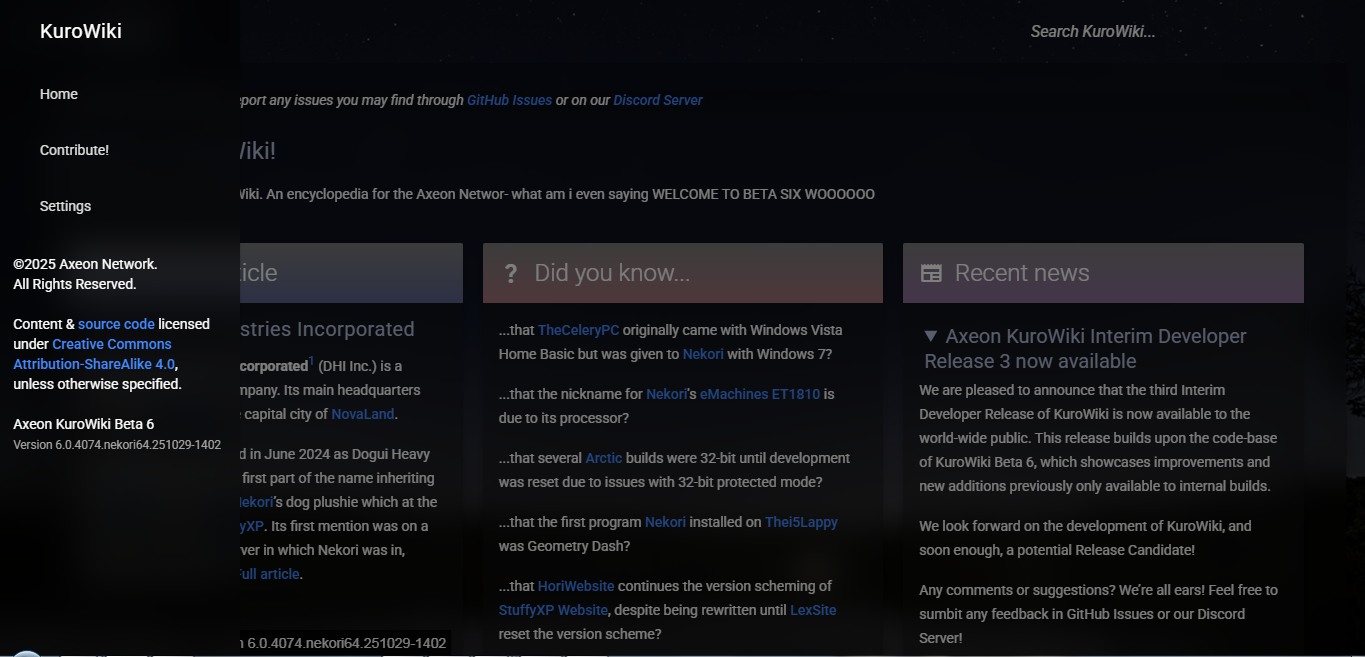Follow the StuffyXP Website link
1365x657 pixels.
click(x=553, y=610)
